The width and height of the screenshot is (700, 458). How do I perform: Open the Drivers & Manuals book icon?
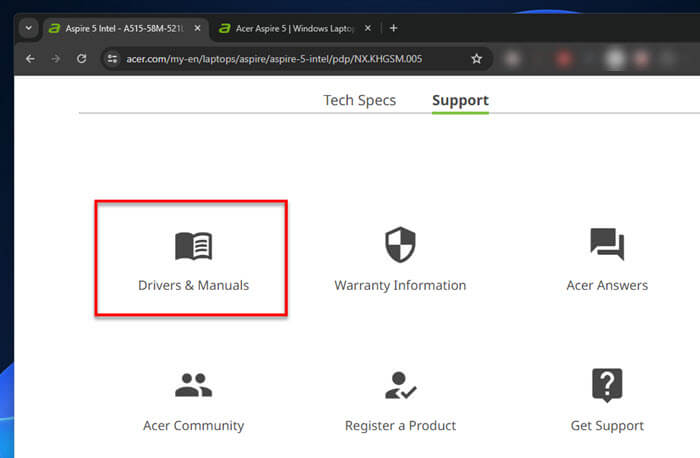coord(193,246)
